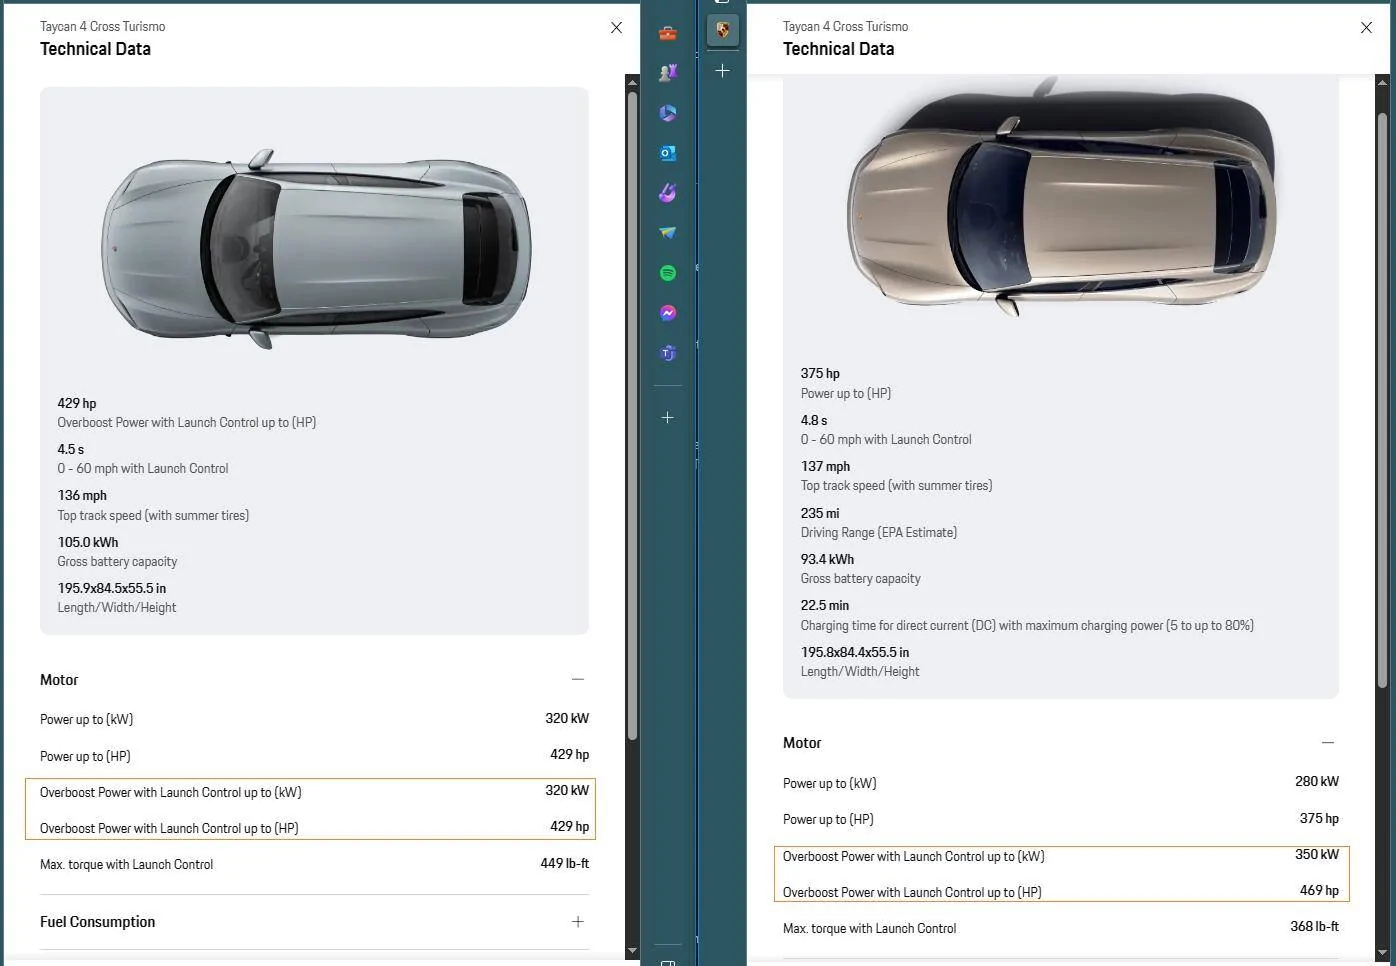The image size is (1396, 966).
Task: Click the beige Taycan panel's vertical scrollbar
Action: (1382, 400)
